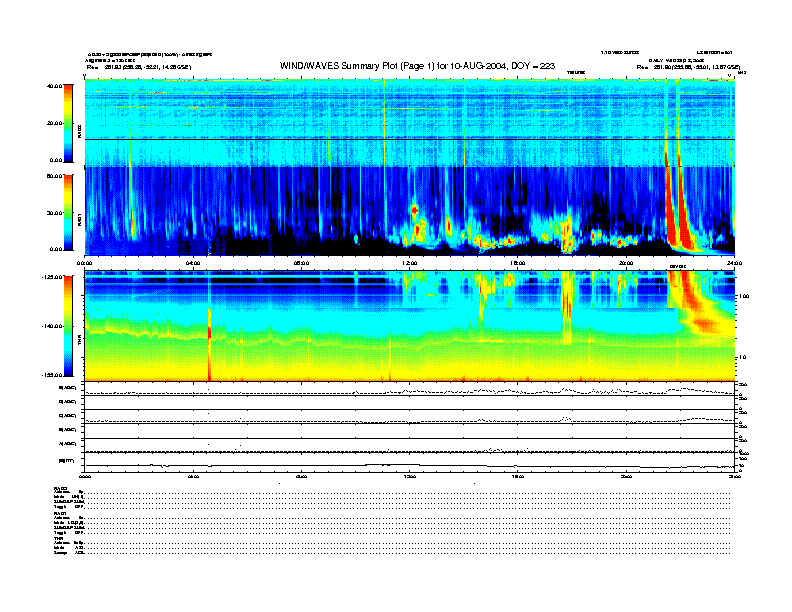The image size is (792, 612).
Task: Select the TNR status block header
Action: [59, 537]
